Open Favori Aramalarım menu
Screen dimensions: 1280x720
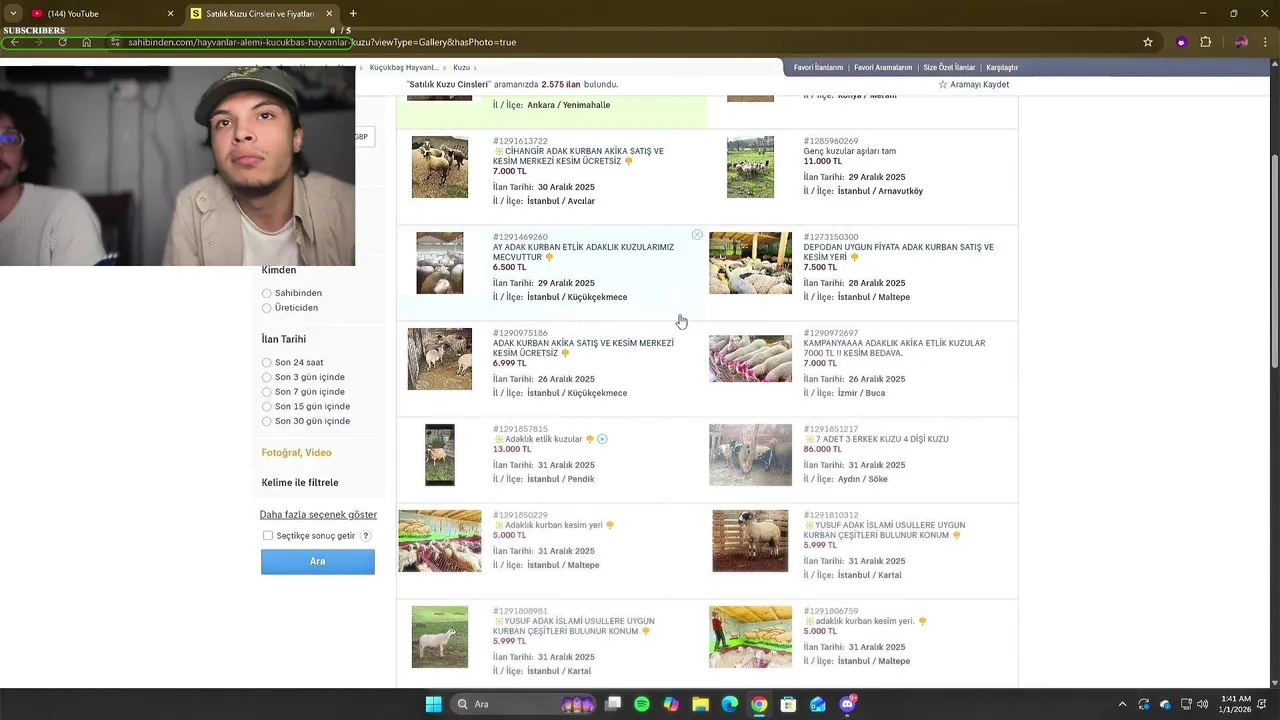click(883, 68)
